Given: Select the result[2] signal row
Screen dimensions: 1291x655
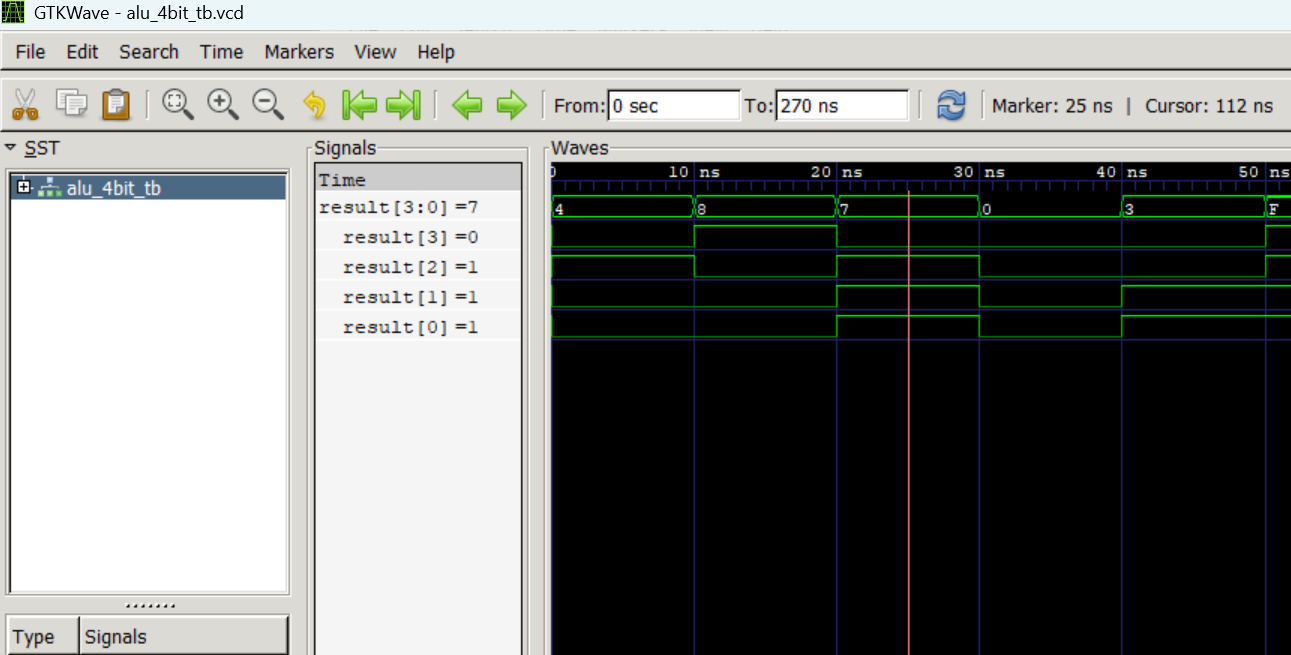Looking at the screenshot, I should tap(418, 267).
